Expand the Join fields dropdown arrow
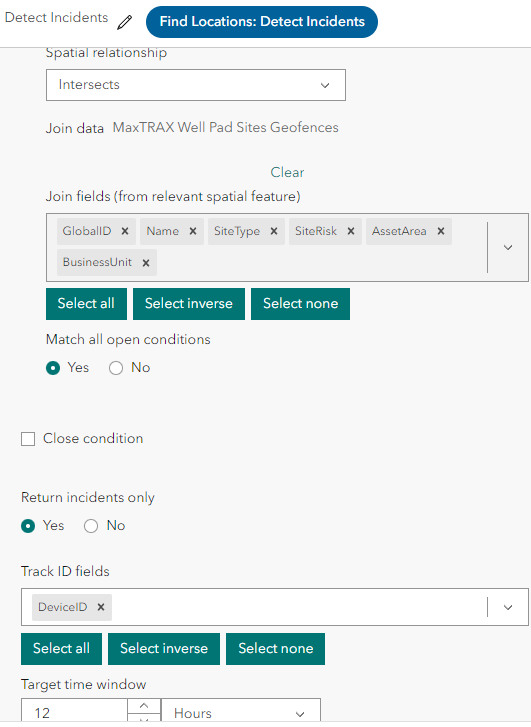 click(x=508, y=248)
